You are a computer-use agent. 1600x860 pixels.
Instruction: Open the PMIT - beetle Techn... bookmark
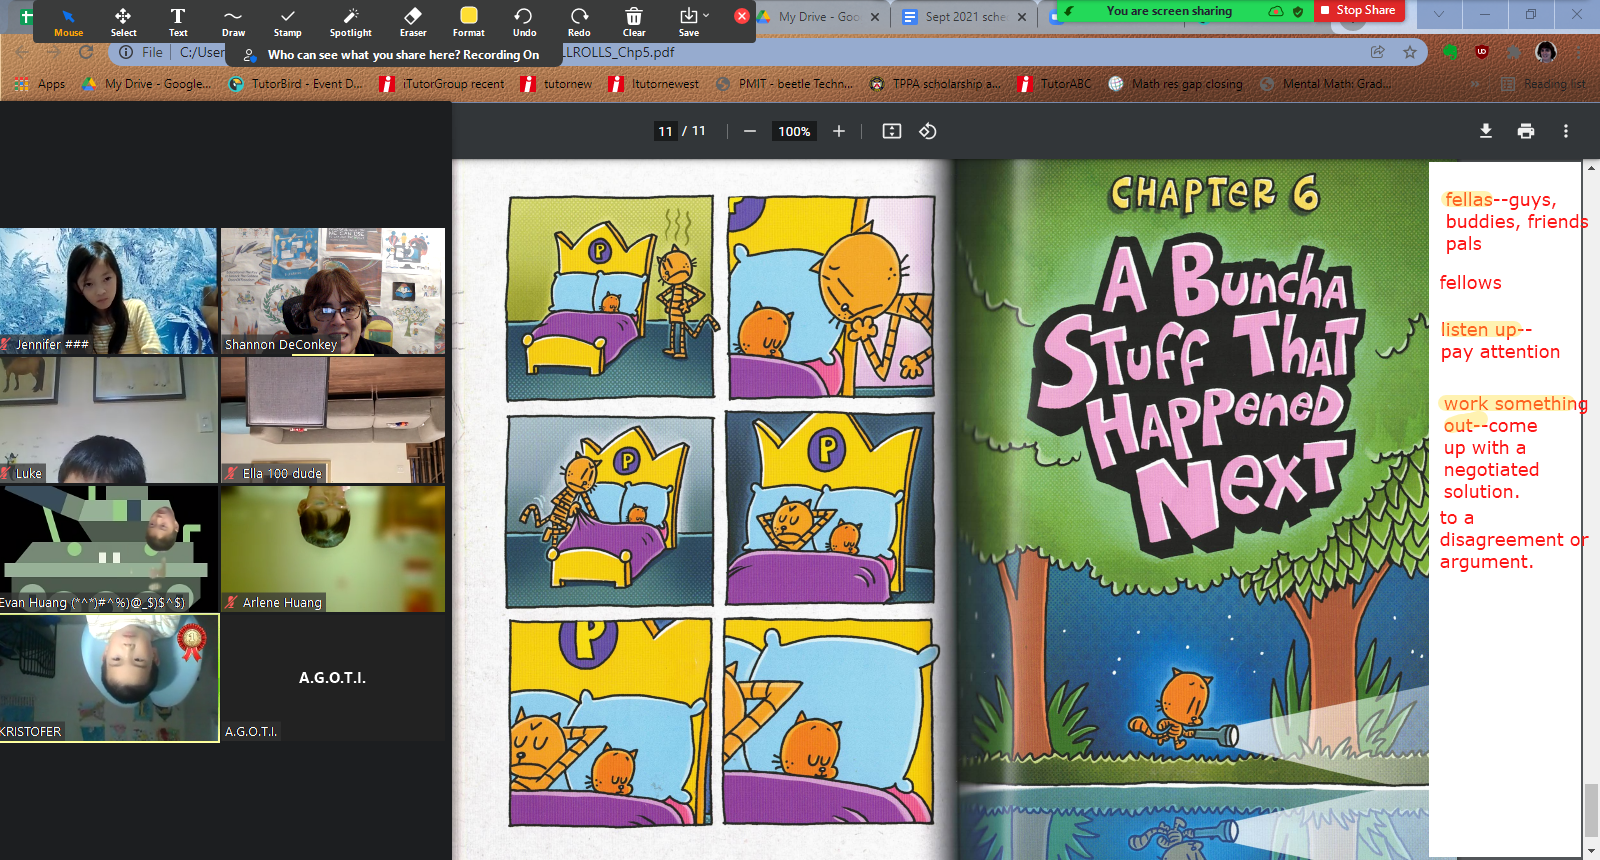pyautogui.click(x=785, y=84)
